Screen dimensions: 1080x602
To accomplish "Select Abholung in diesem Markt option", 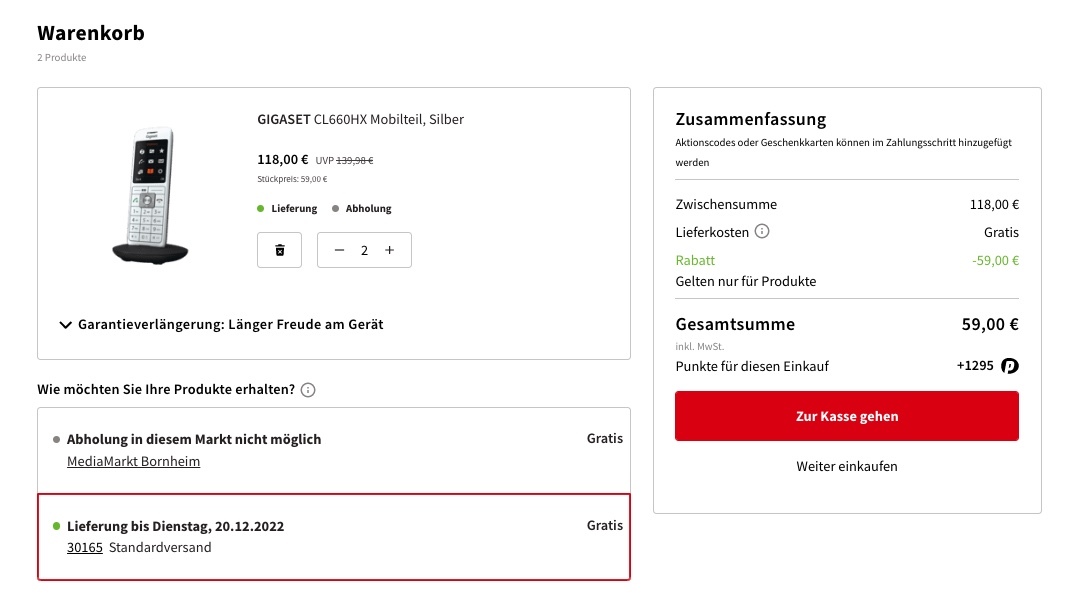I will [334, 450].
